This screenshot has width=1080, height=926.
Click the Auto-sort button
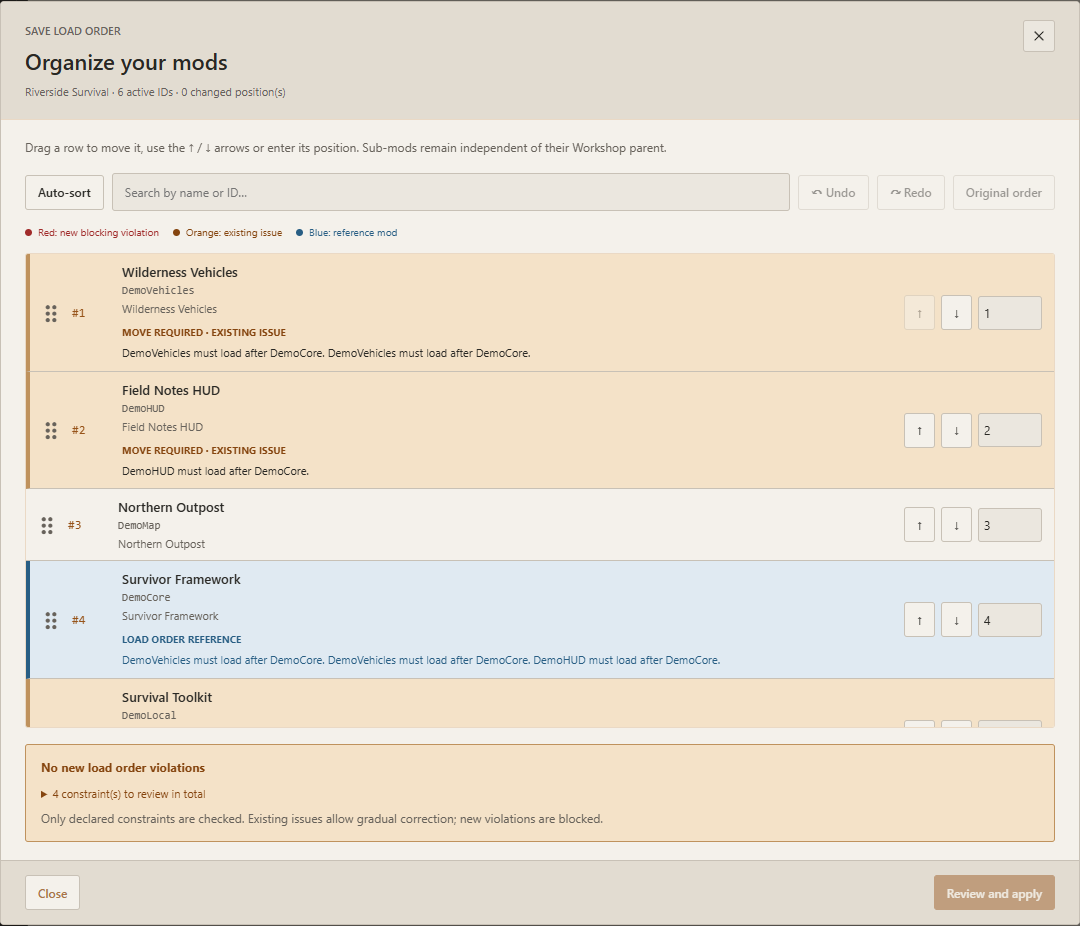64,193
